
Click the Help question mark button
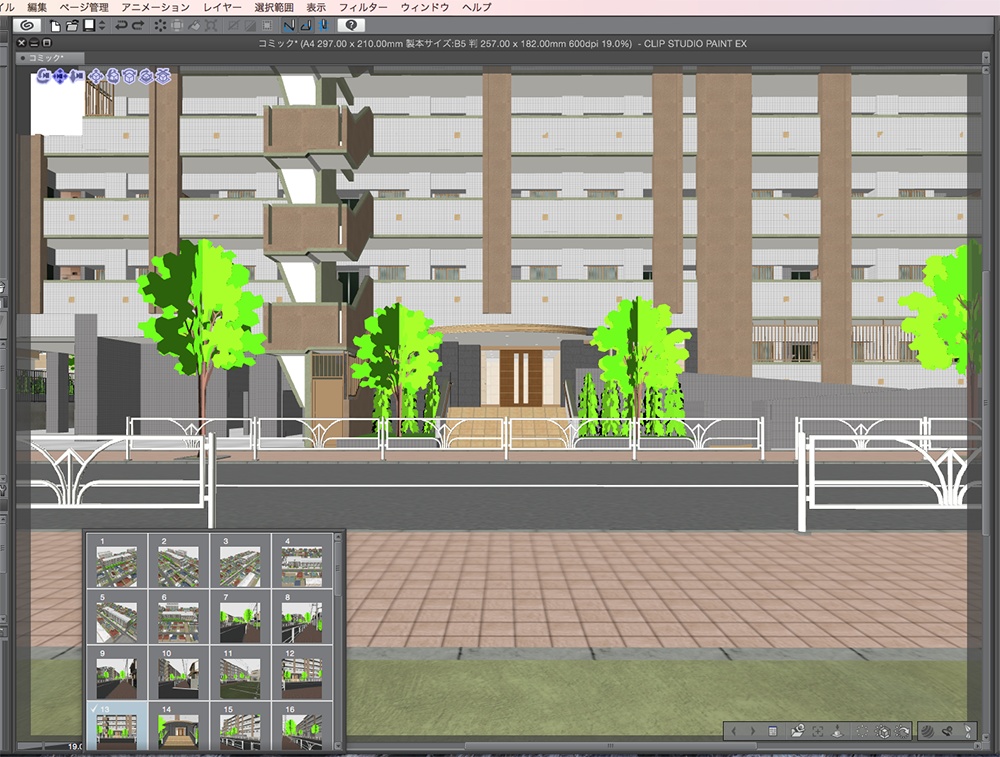point(352,27)
